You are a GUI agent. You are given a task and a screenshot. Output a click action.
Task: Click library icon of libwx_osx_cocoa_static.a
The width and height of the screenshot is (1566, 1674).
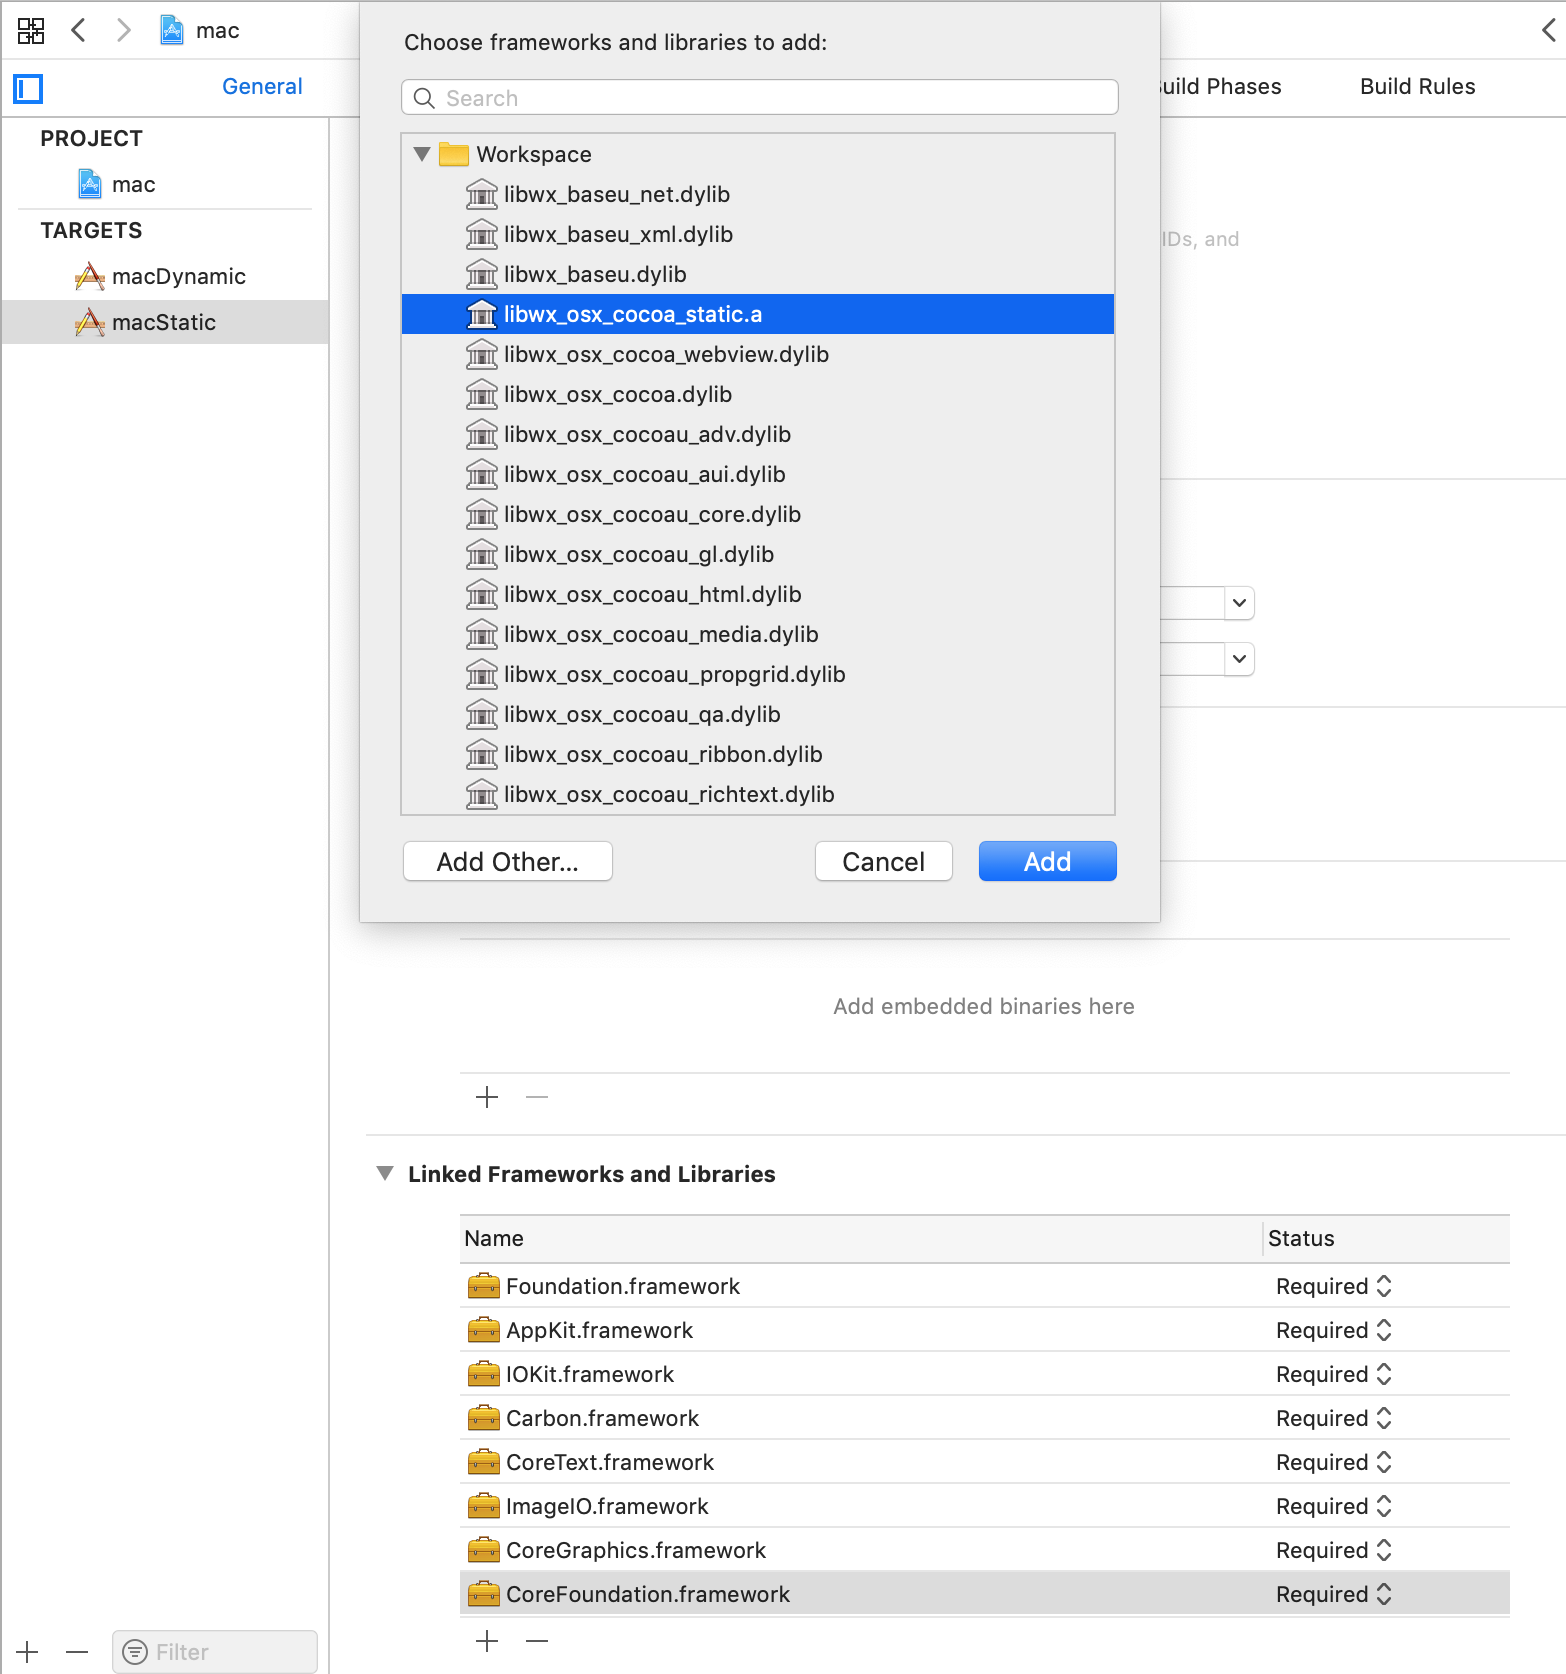[482, 314]
